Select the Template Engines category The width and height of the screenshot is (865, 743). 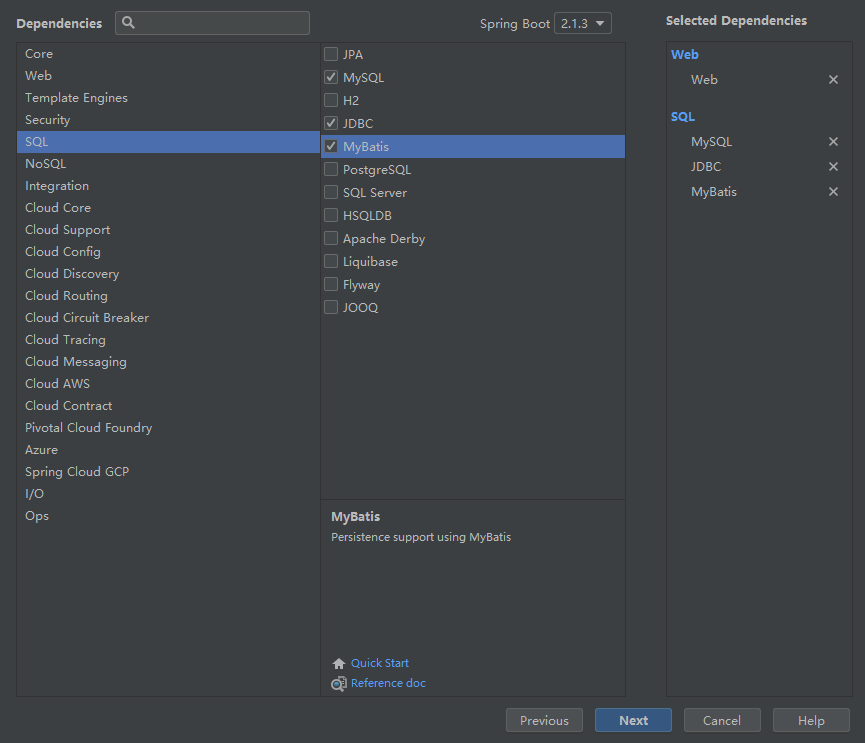tap(76, 98)
